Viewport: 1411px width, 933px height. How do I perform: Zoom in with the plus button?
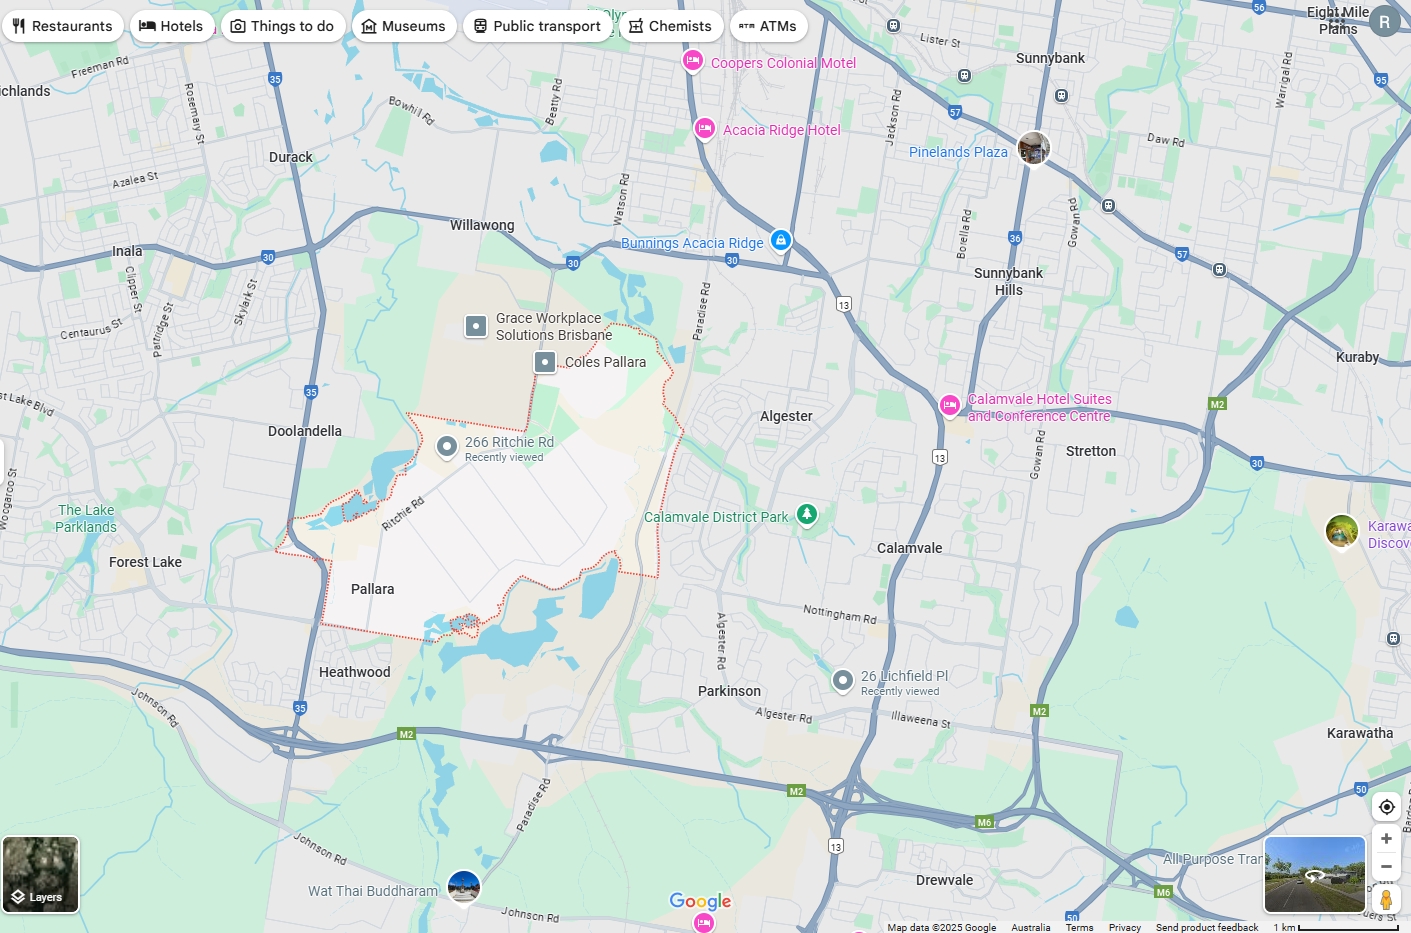(x=1386, y=839)
